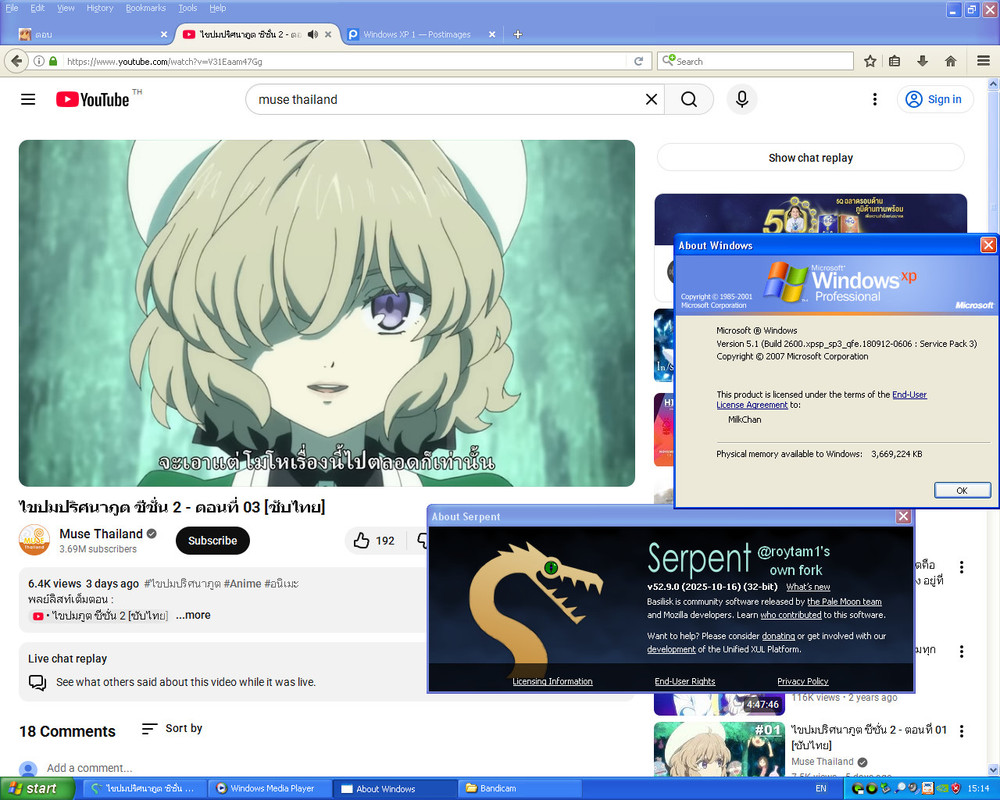Bookmark this page with the star icon
This screenshot has height=800, width=1000.
coord(870,61)
